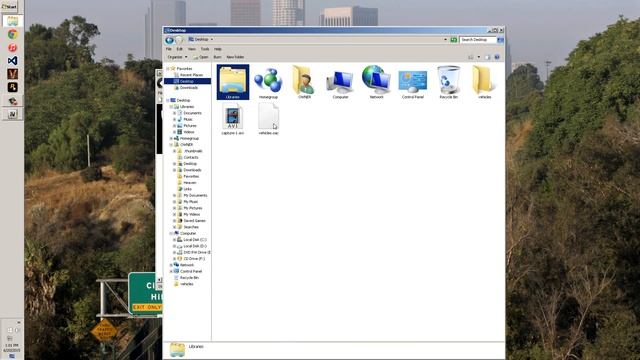The height and width of the screenshot is (360, 640).
Task: Click the system tray clock
Action: pos(11,348)
